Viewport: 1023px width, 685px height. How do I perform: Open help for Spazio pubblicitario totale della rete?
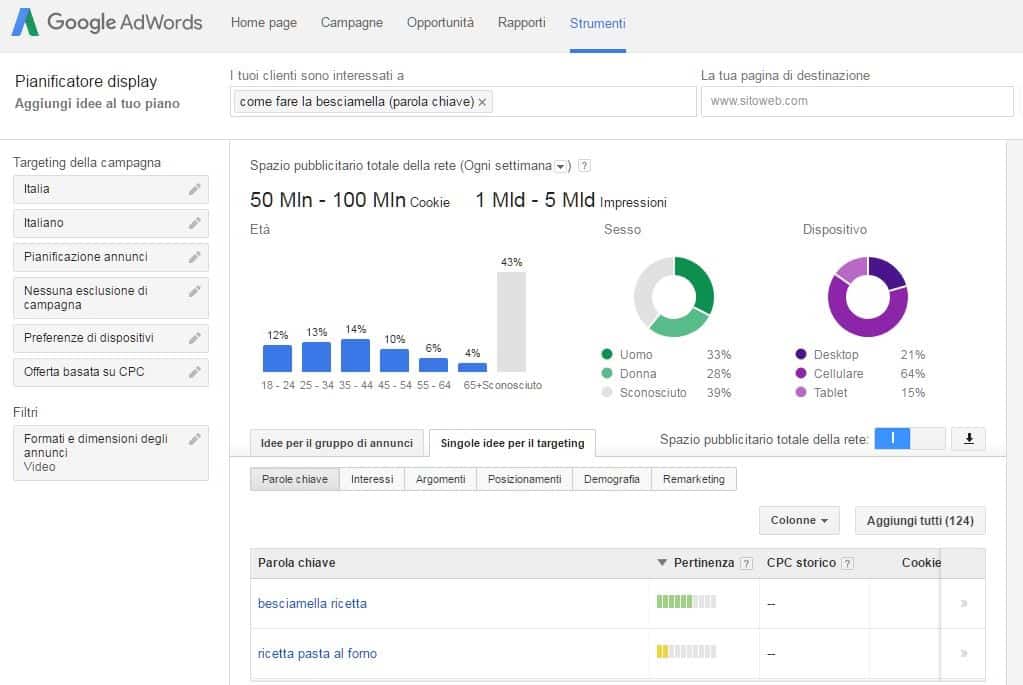click(584, 166)
